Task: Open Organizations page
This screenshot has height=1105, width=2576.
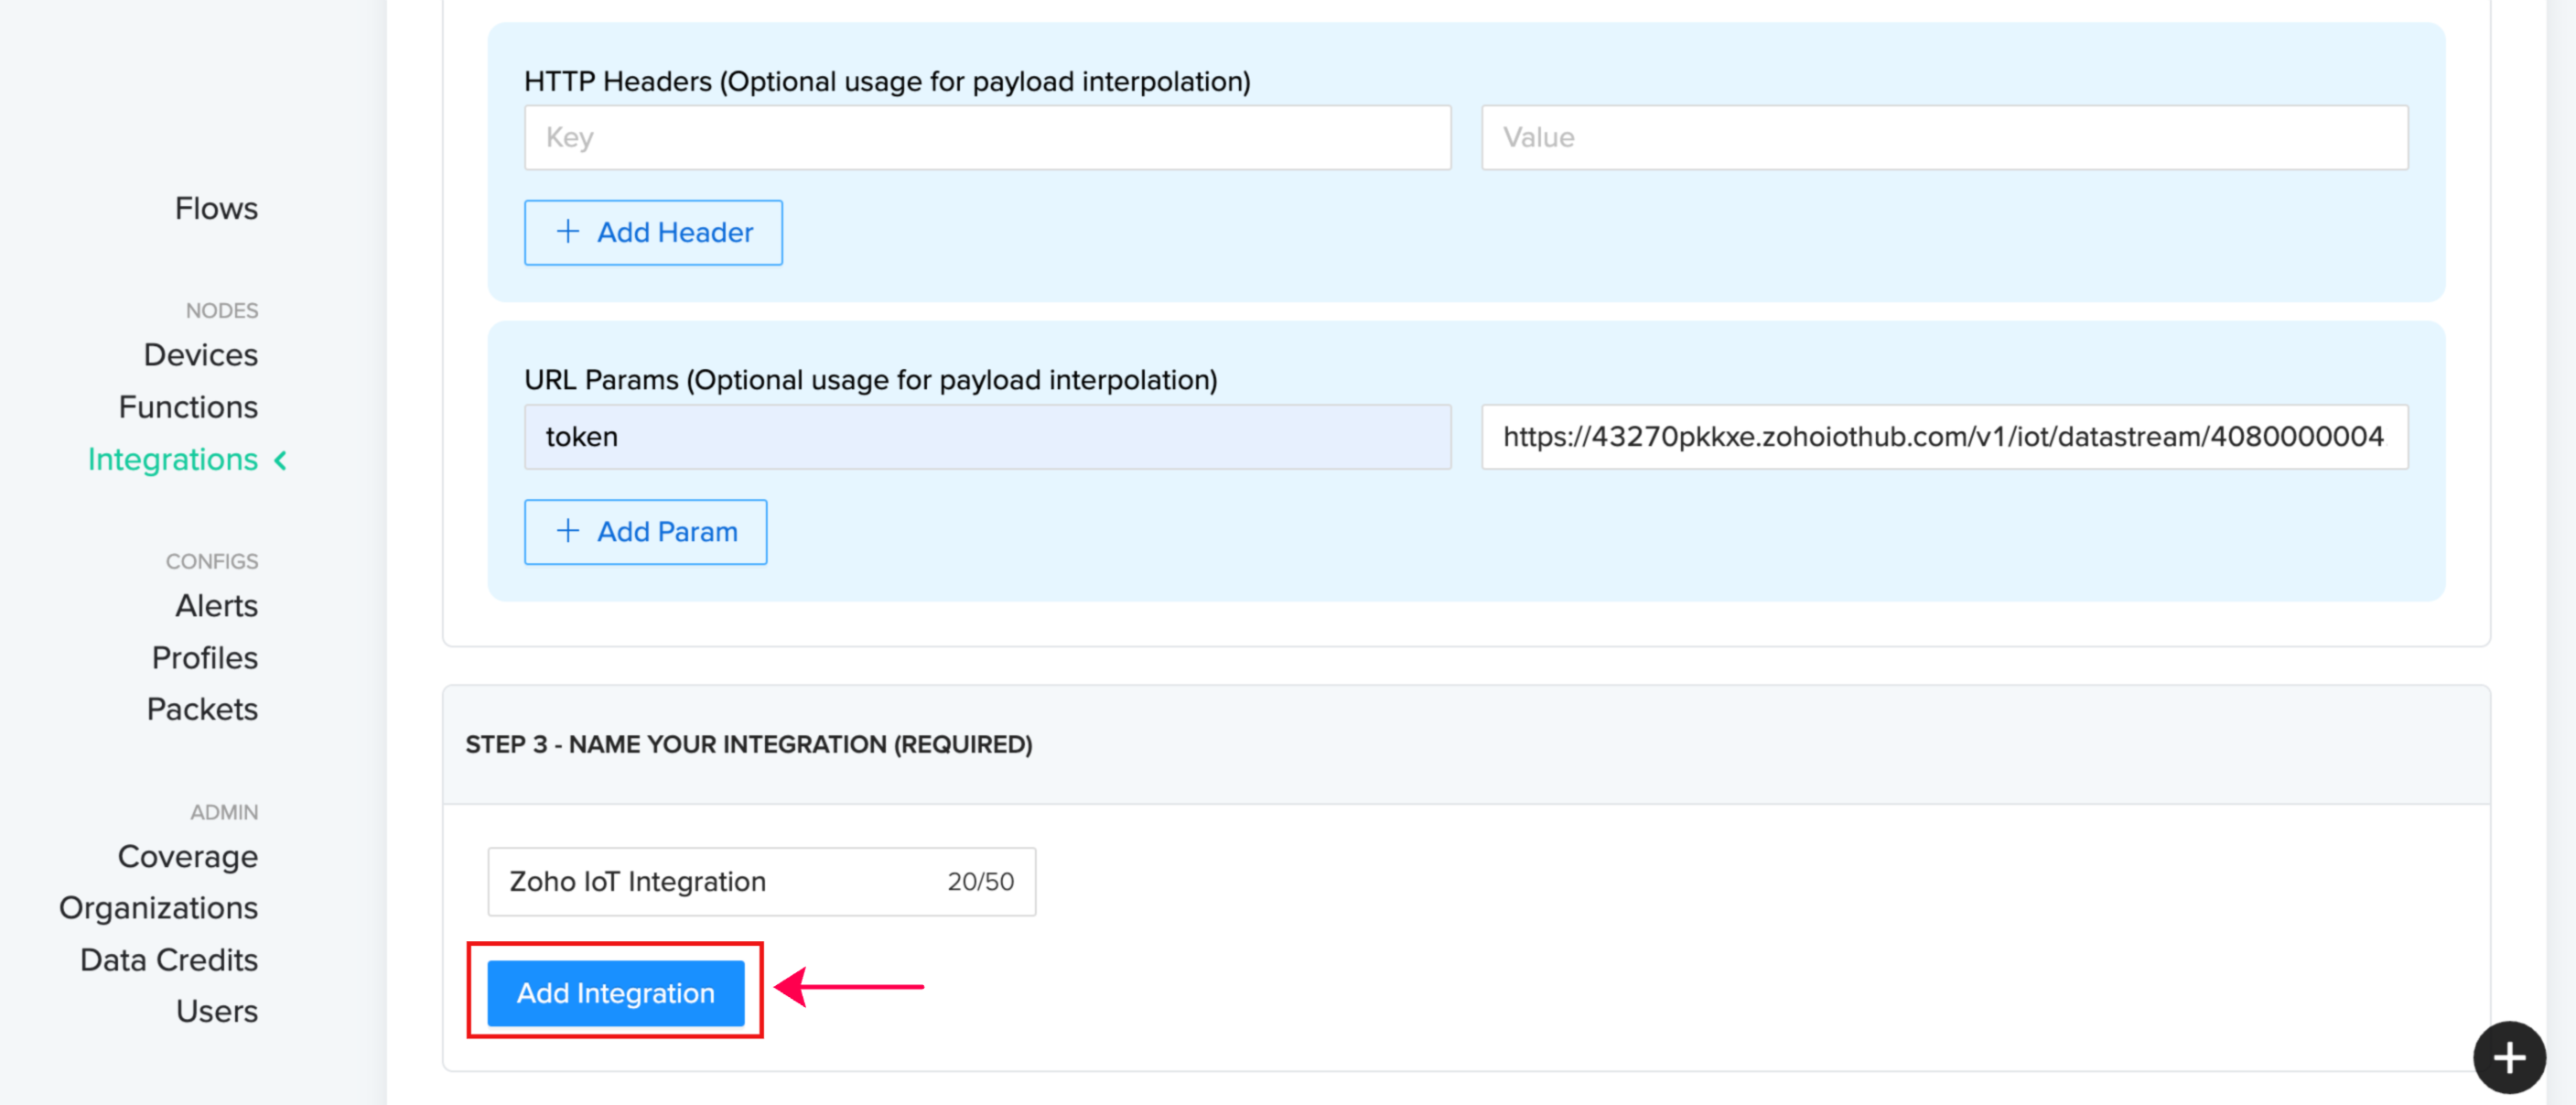Action: point(158,908)
